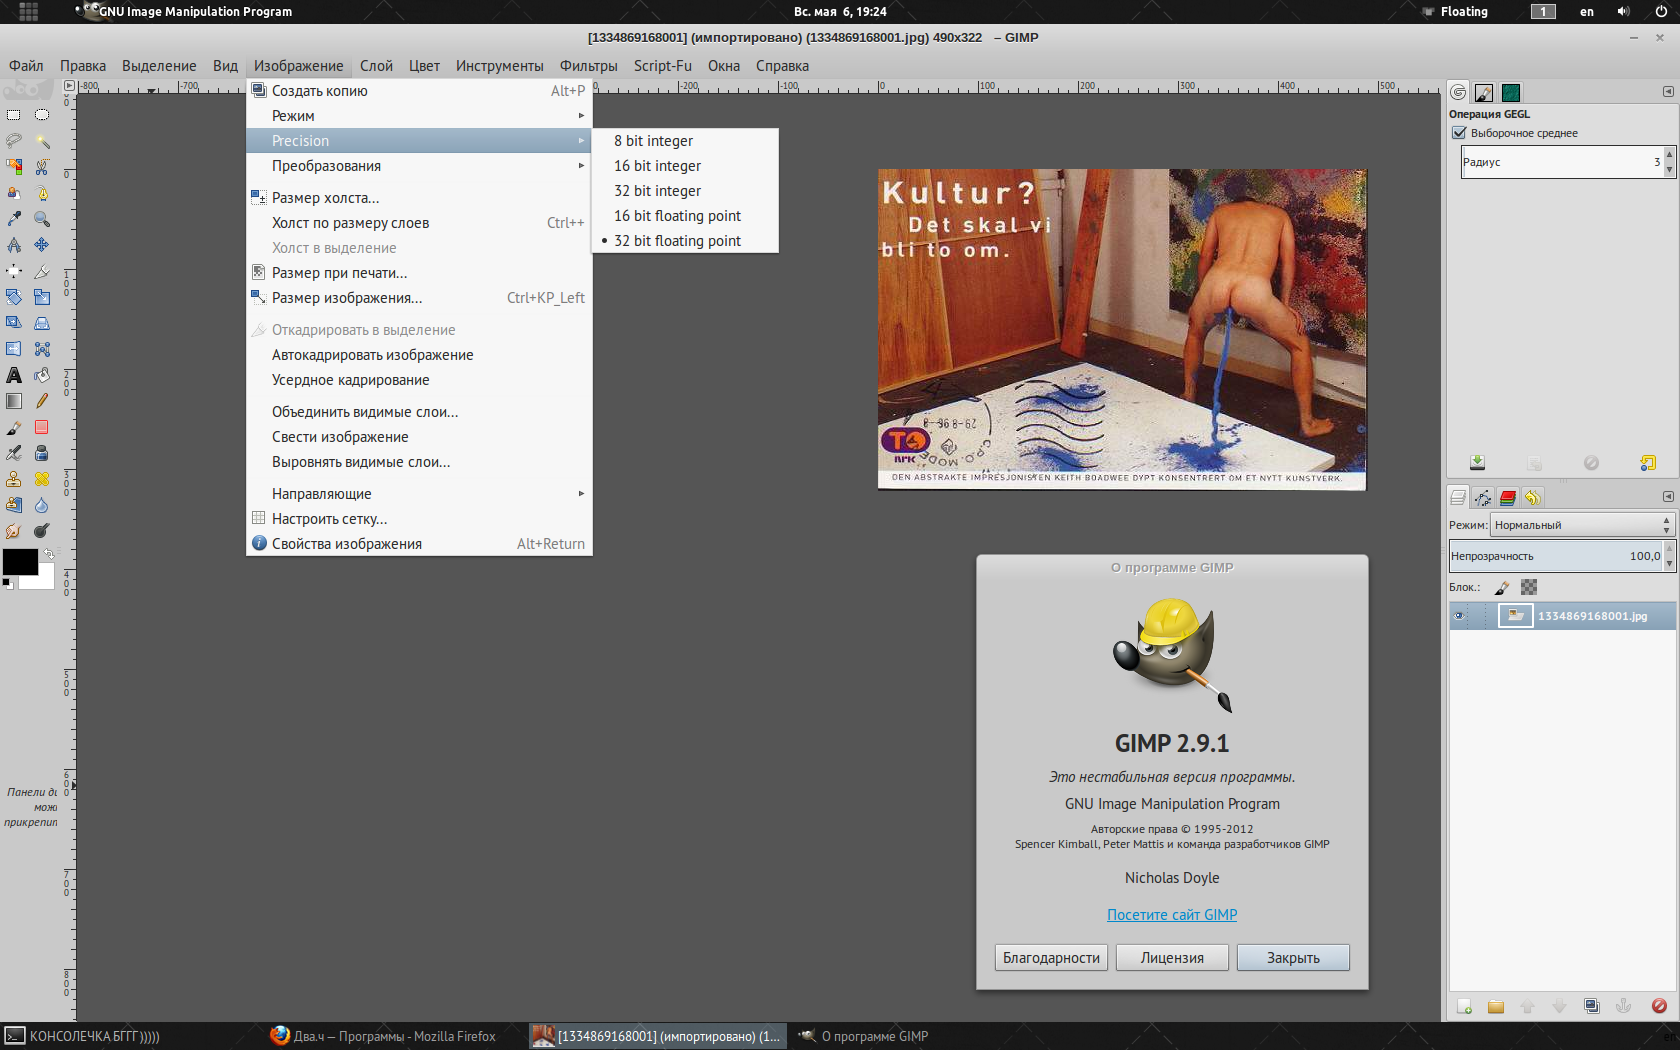Toggle the 'Выборочное среднее' checkbox

click(x=1459, y=133)
